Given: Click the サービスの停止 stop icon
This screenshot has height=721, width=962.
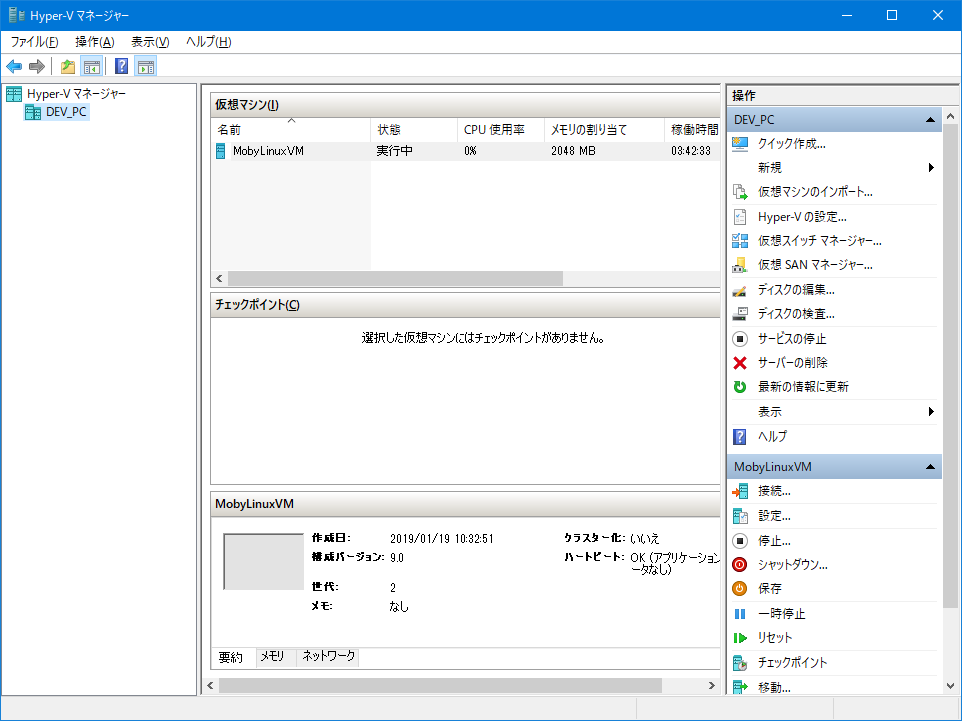Looking at the screenshot, I should pos(740,339).
